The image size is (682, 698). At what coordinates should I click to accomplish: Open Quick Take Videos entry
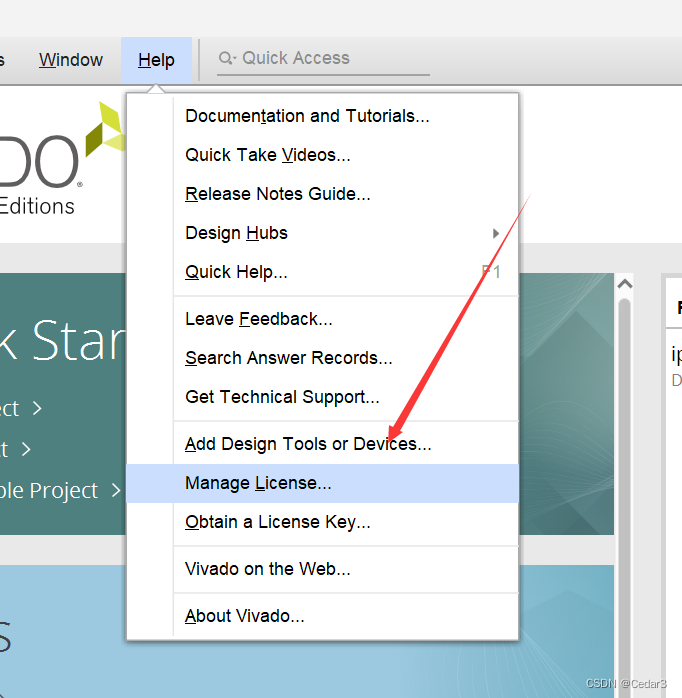point(323,155)
